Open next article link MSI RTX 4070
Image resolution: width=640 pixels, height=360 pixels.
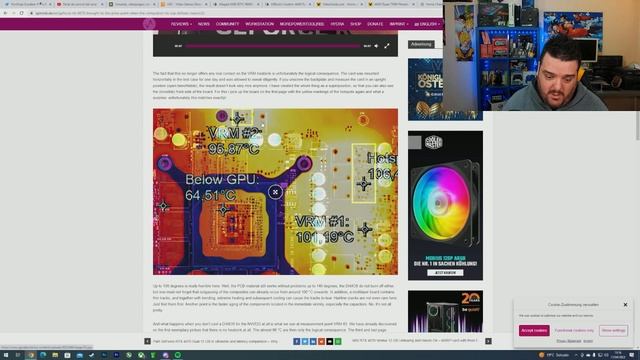pyautogui.click(x=415, y=340)
